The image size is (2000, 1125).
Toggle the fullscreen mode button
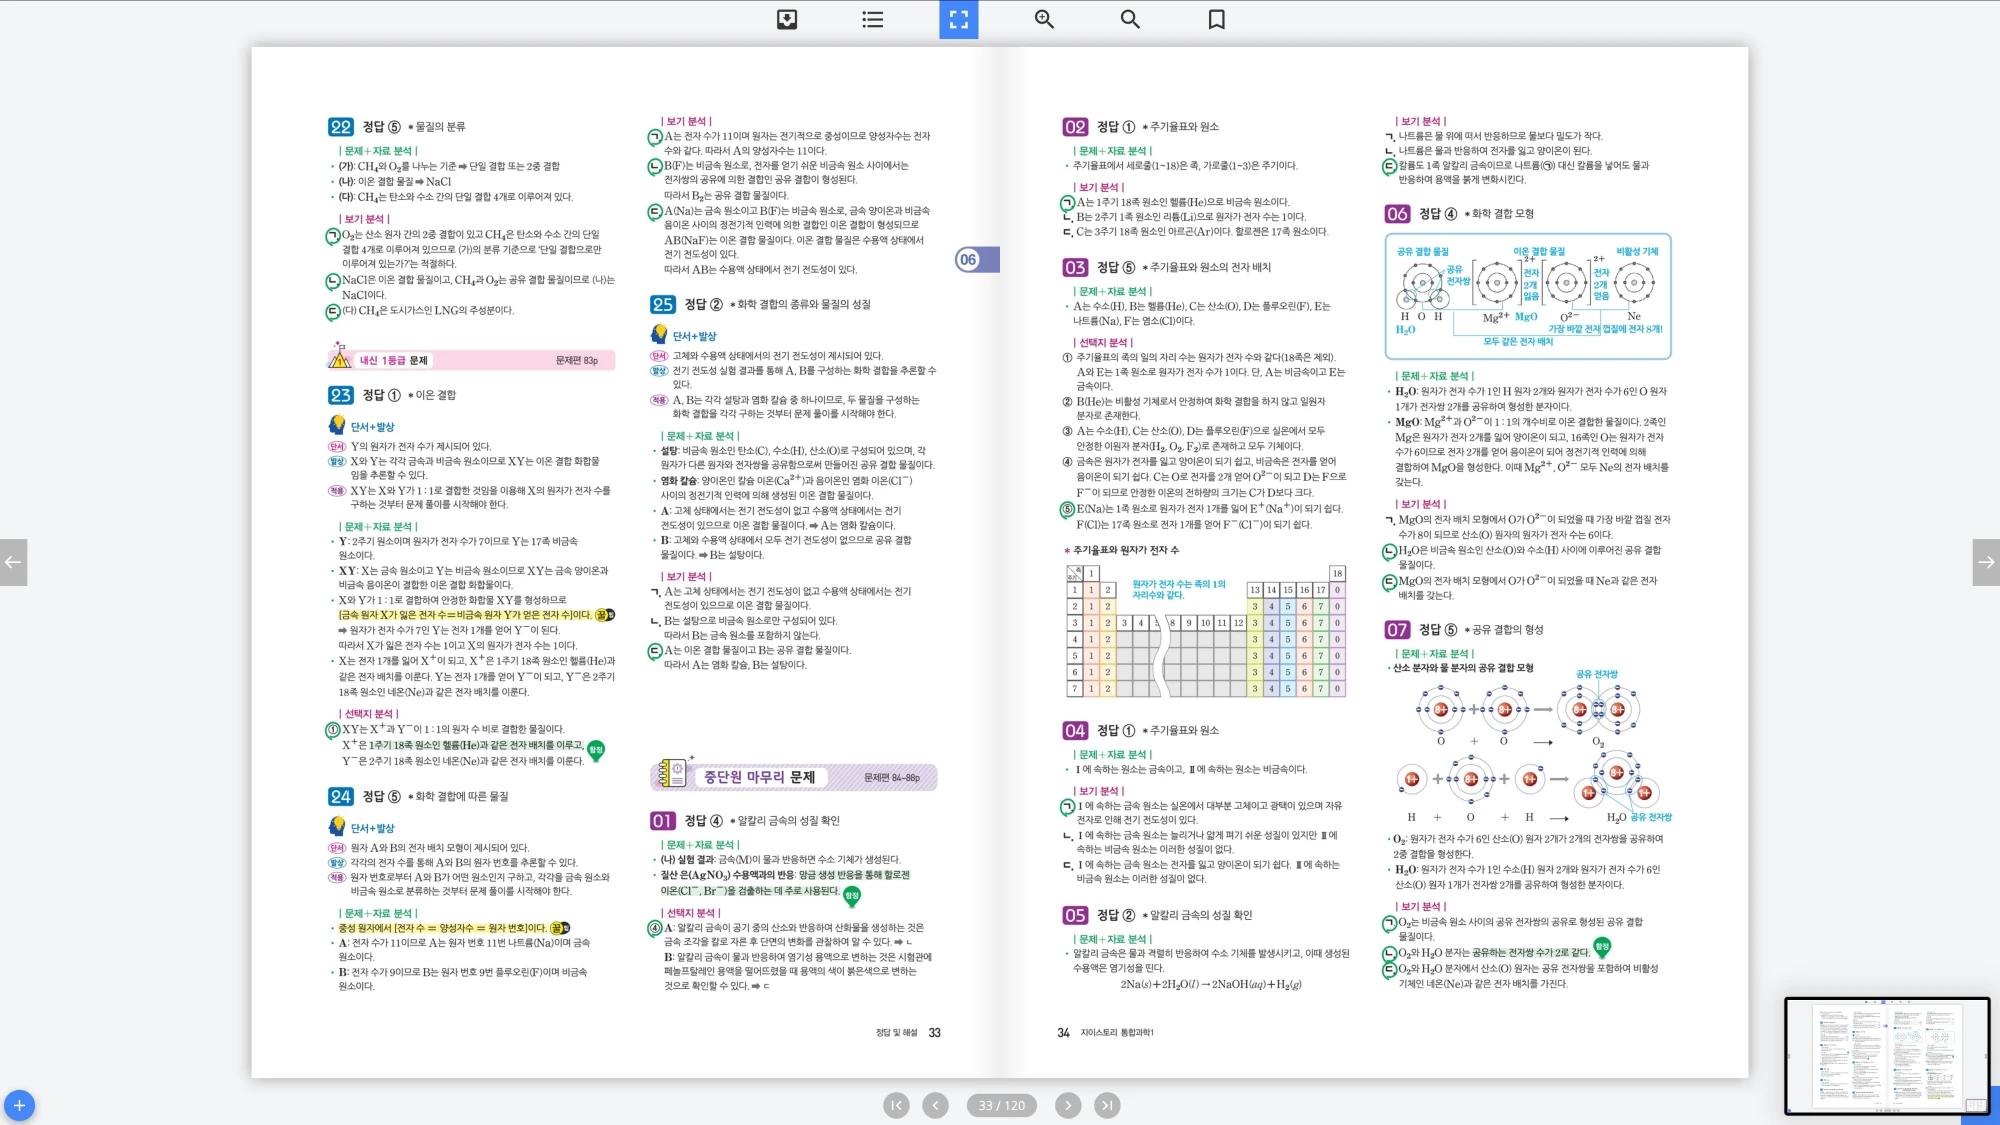(958, 19)
